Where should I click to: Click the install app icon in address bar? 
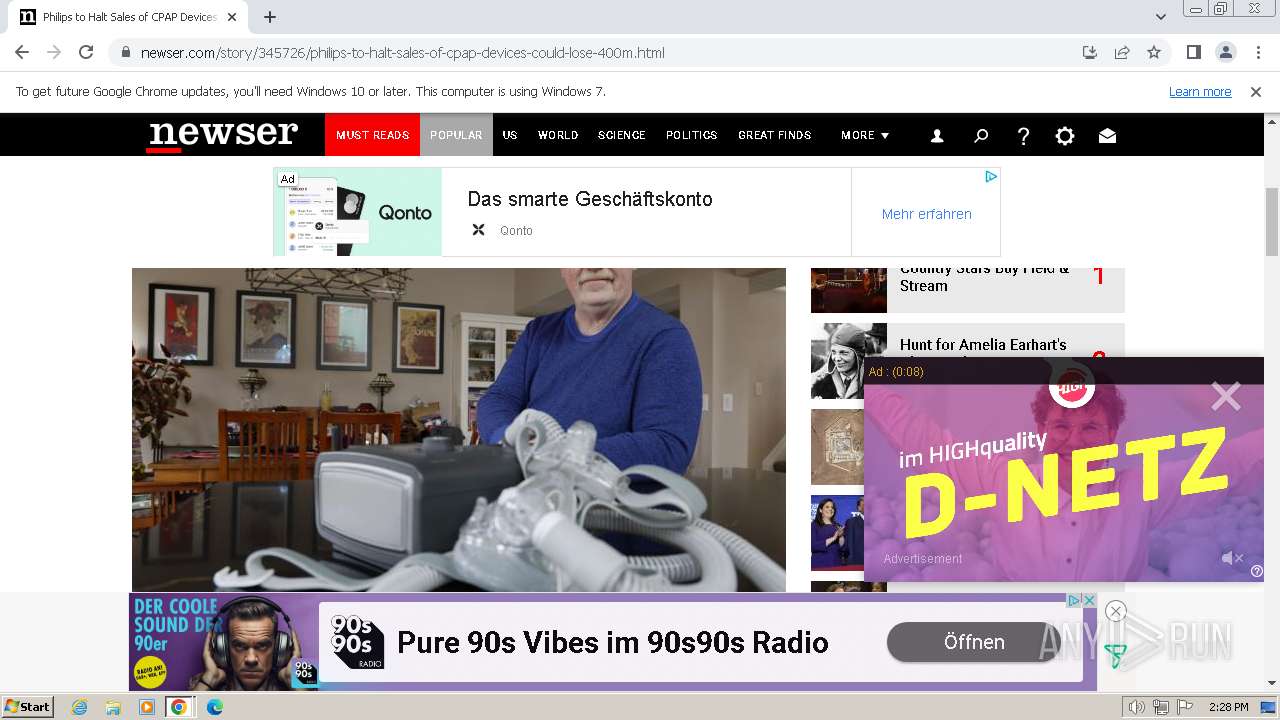click(1090, 53)
